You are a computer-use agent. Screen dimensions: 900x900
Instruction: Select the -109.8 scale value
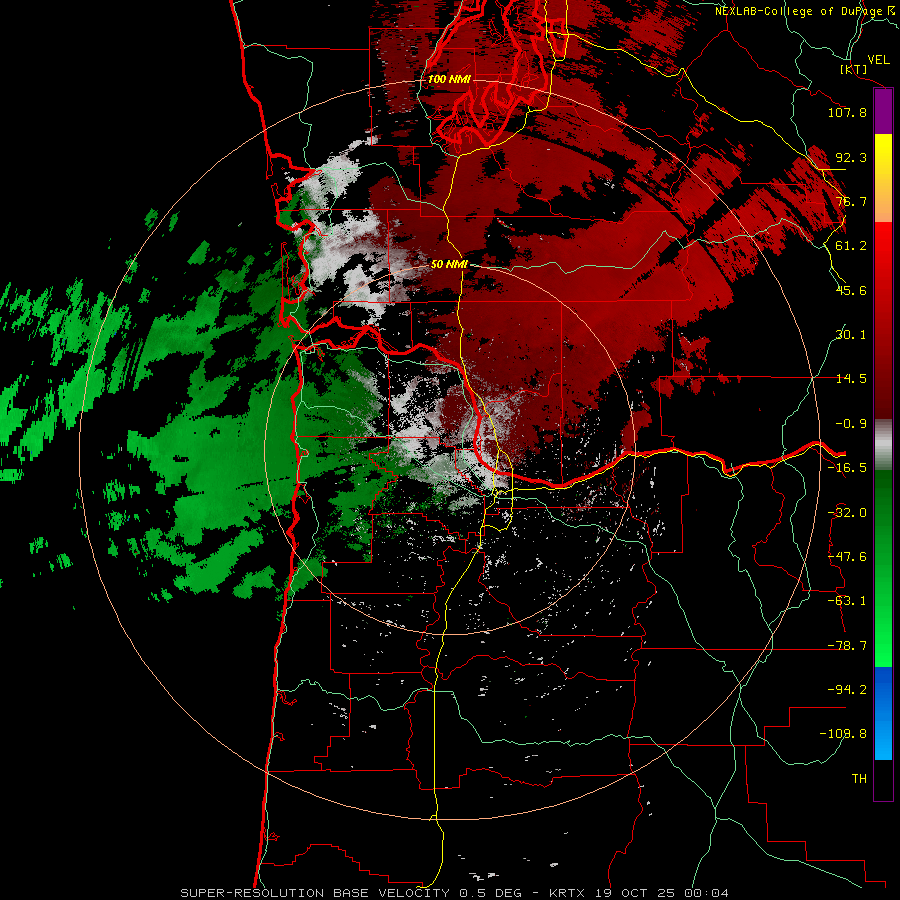843,734
